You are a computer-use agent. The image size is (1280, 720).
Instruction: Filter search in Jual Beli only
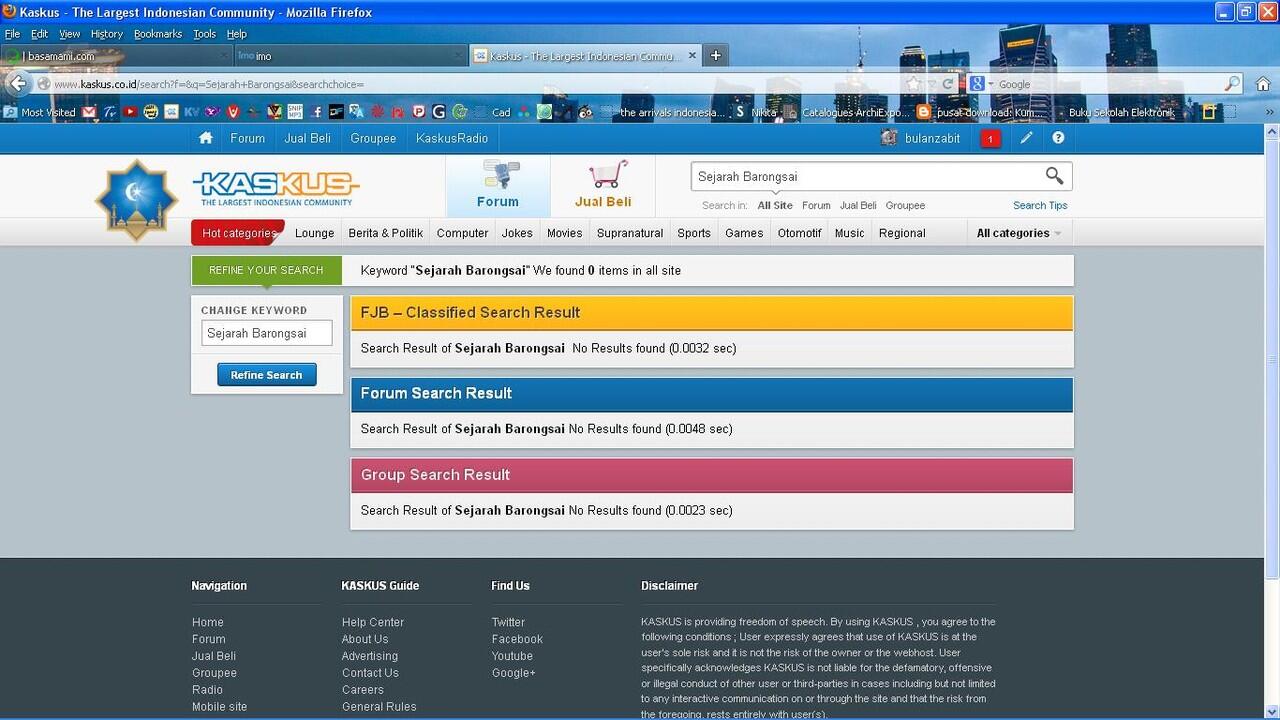pyautogui.click(x=858, y=205)
